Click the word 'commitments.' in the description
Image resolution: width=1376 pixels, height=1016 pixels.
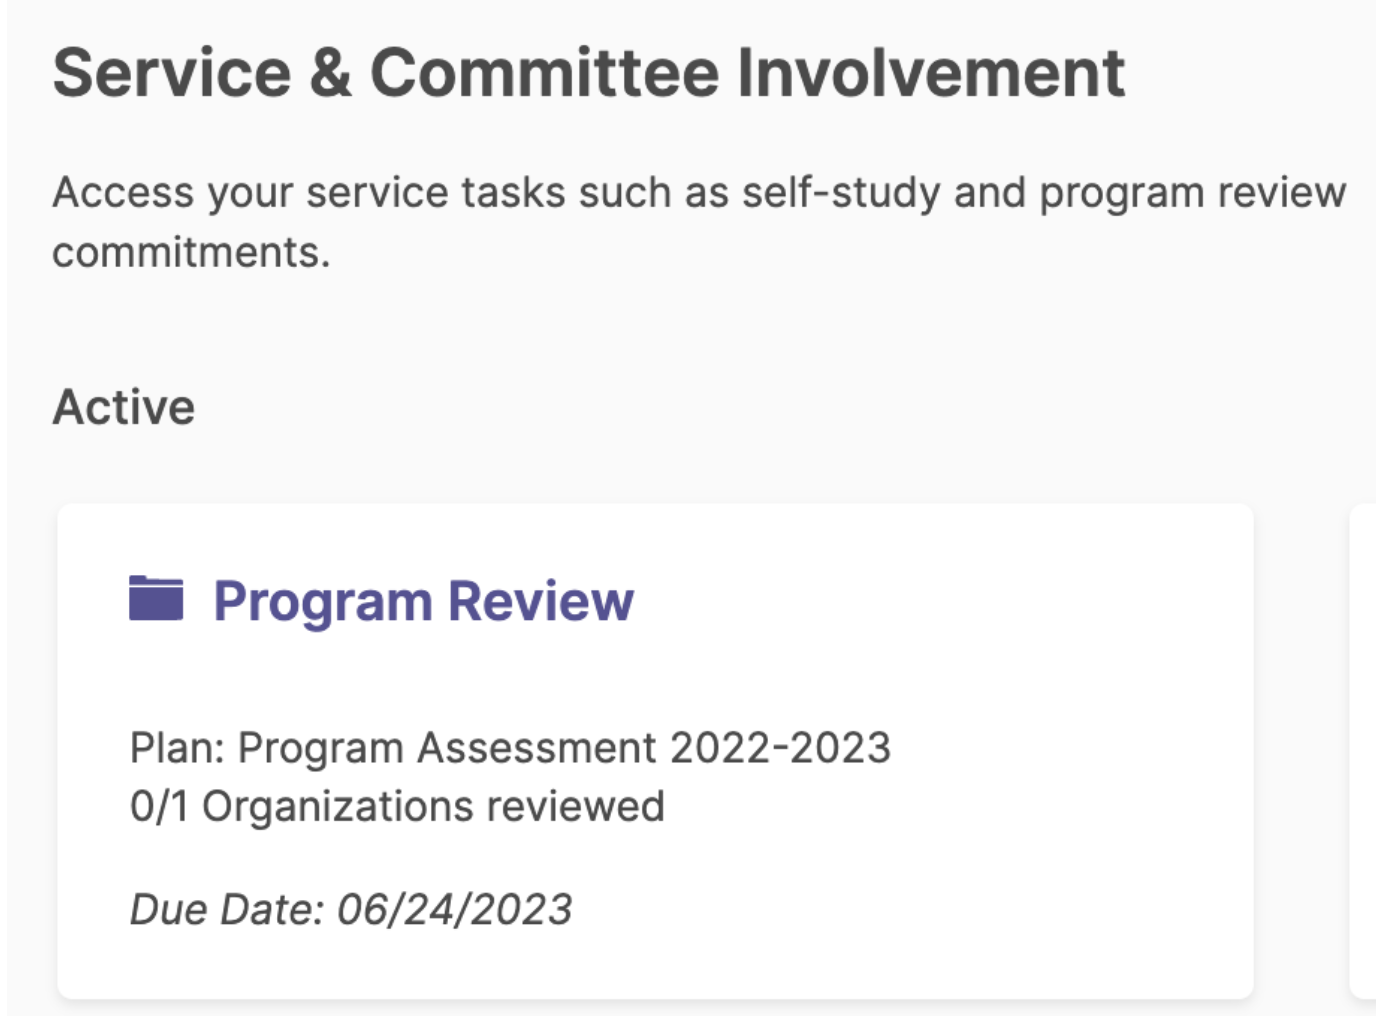click(x=191, y=252)
